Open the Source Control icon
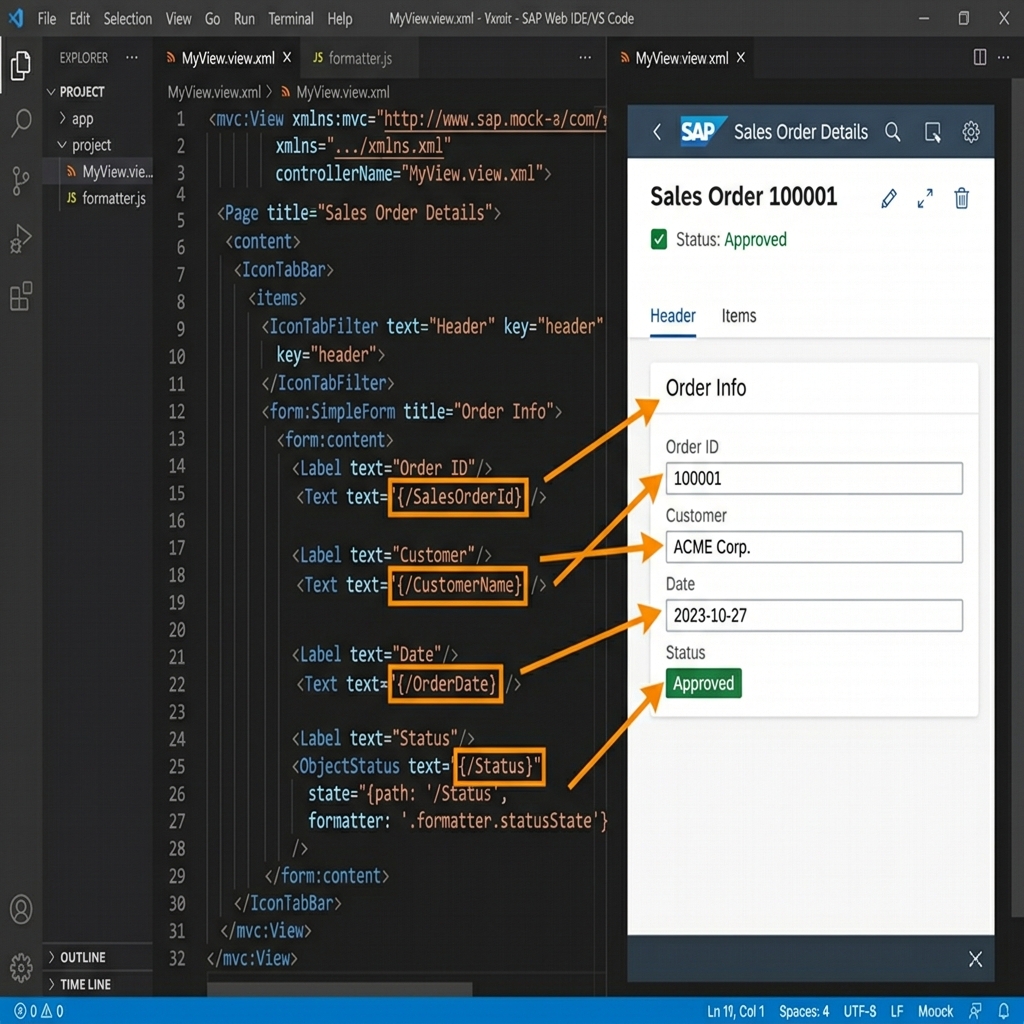1024x1024 pixels. 21,180
